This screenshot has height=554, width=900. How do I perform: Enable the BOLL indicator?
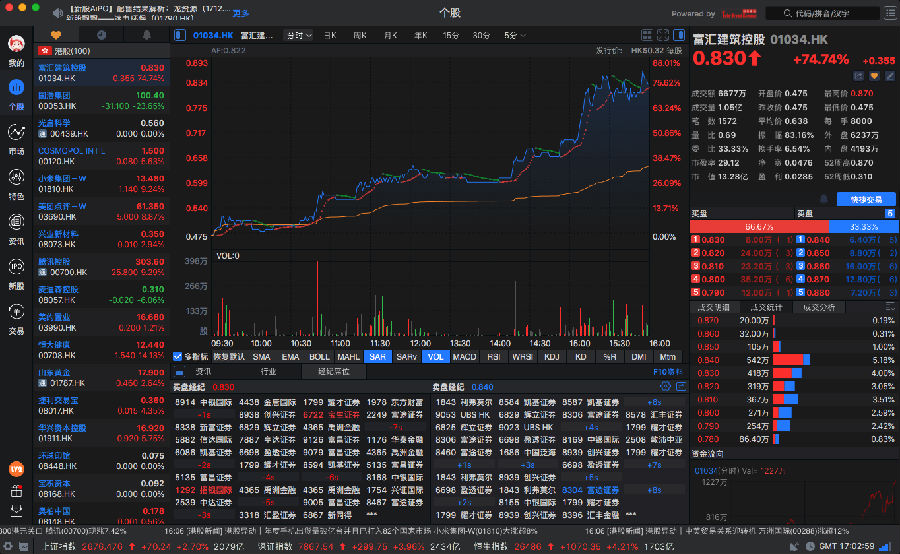click(x=320, y=357)
